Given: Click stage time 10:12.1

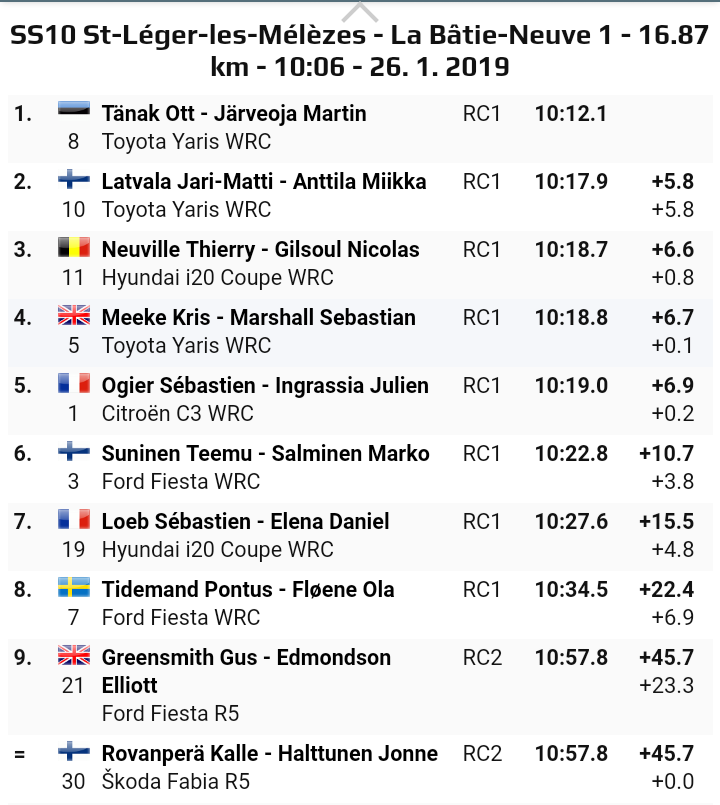Looking at the screenshot, I should pyautogui.click(x=570, y=113).
